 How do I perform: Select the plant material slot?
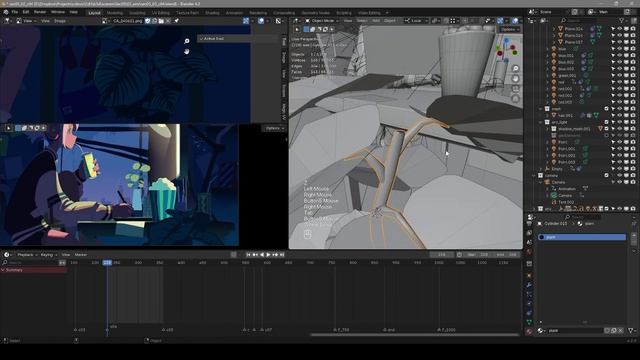(x=582, y=237)
